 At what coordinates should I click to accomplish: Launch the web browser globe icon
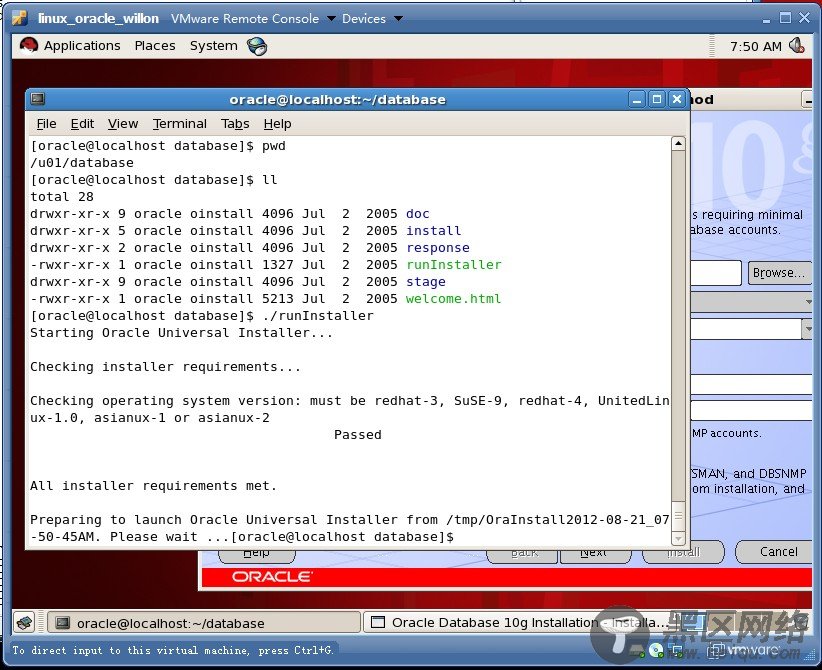coord(257,47)
